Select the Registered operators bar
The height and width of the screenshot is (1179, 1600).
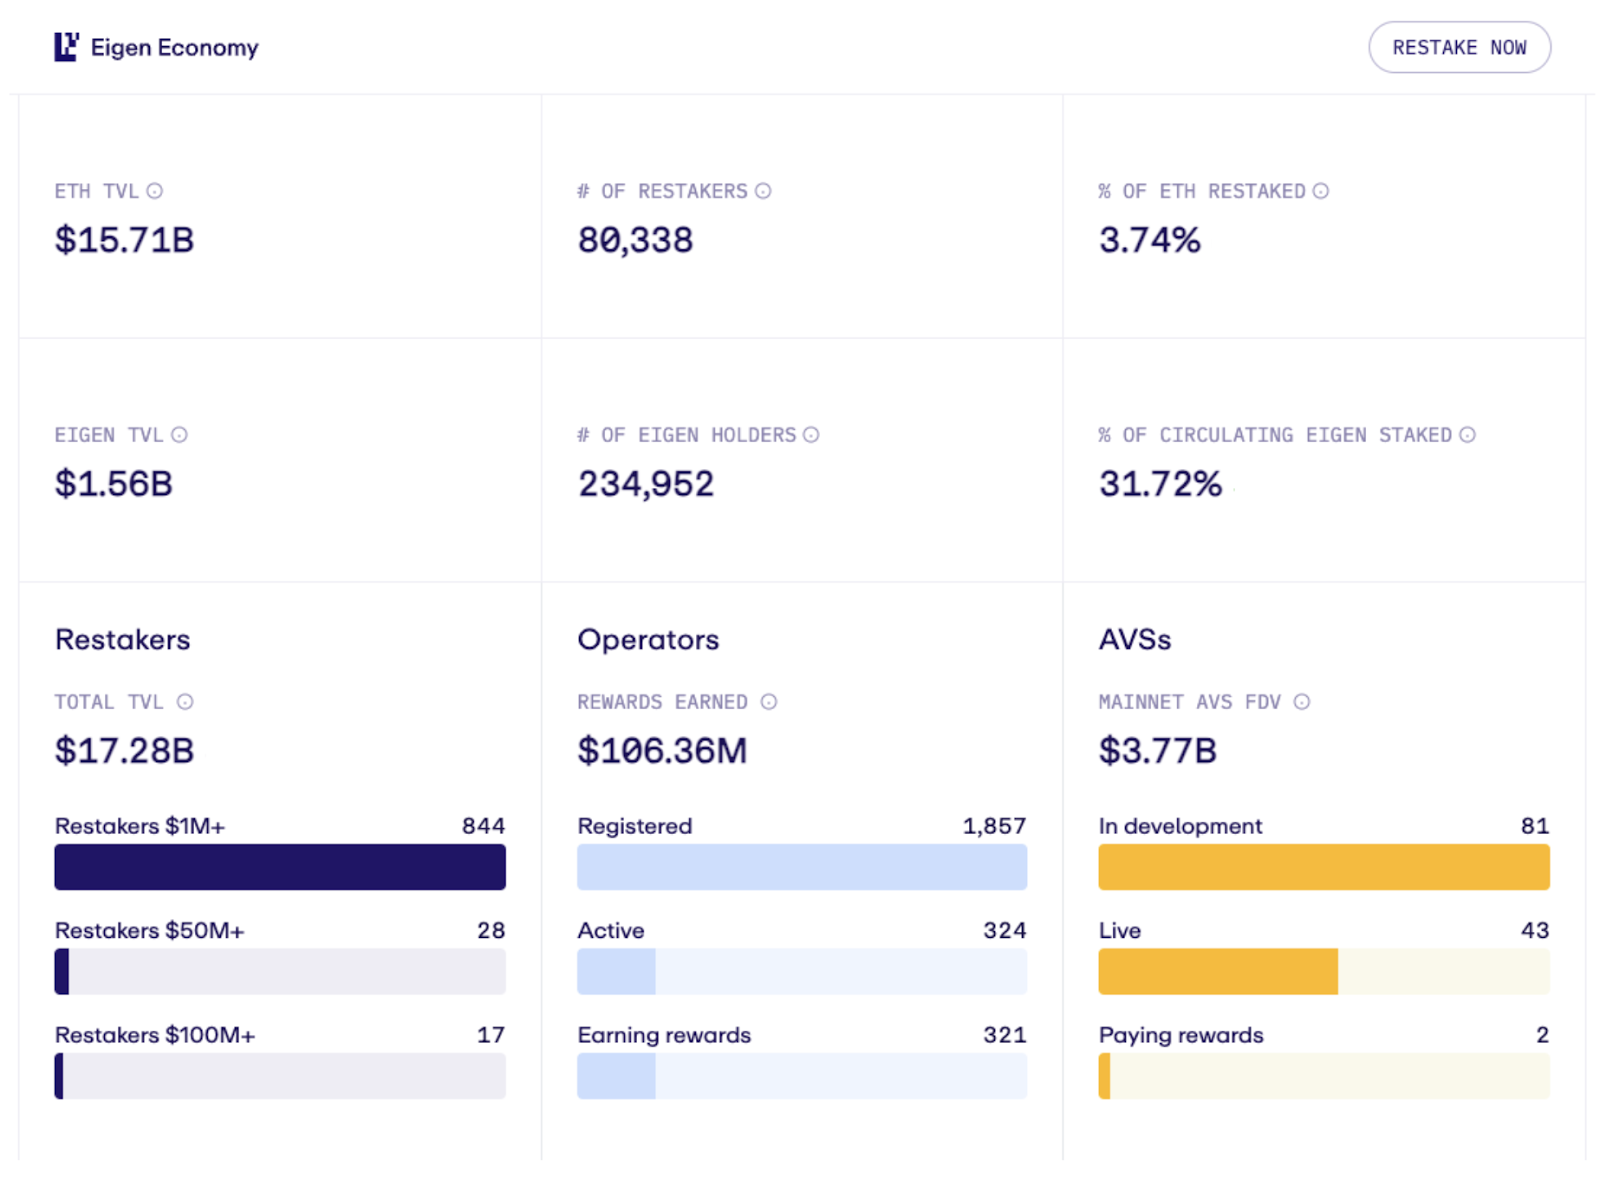[x=802, y=867]
